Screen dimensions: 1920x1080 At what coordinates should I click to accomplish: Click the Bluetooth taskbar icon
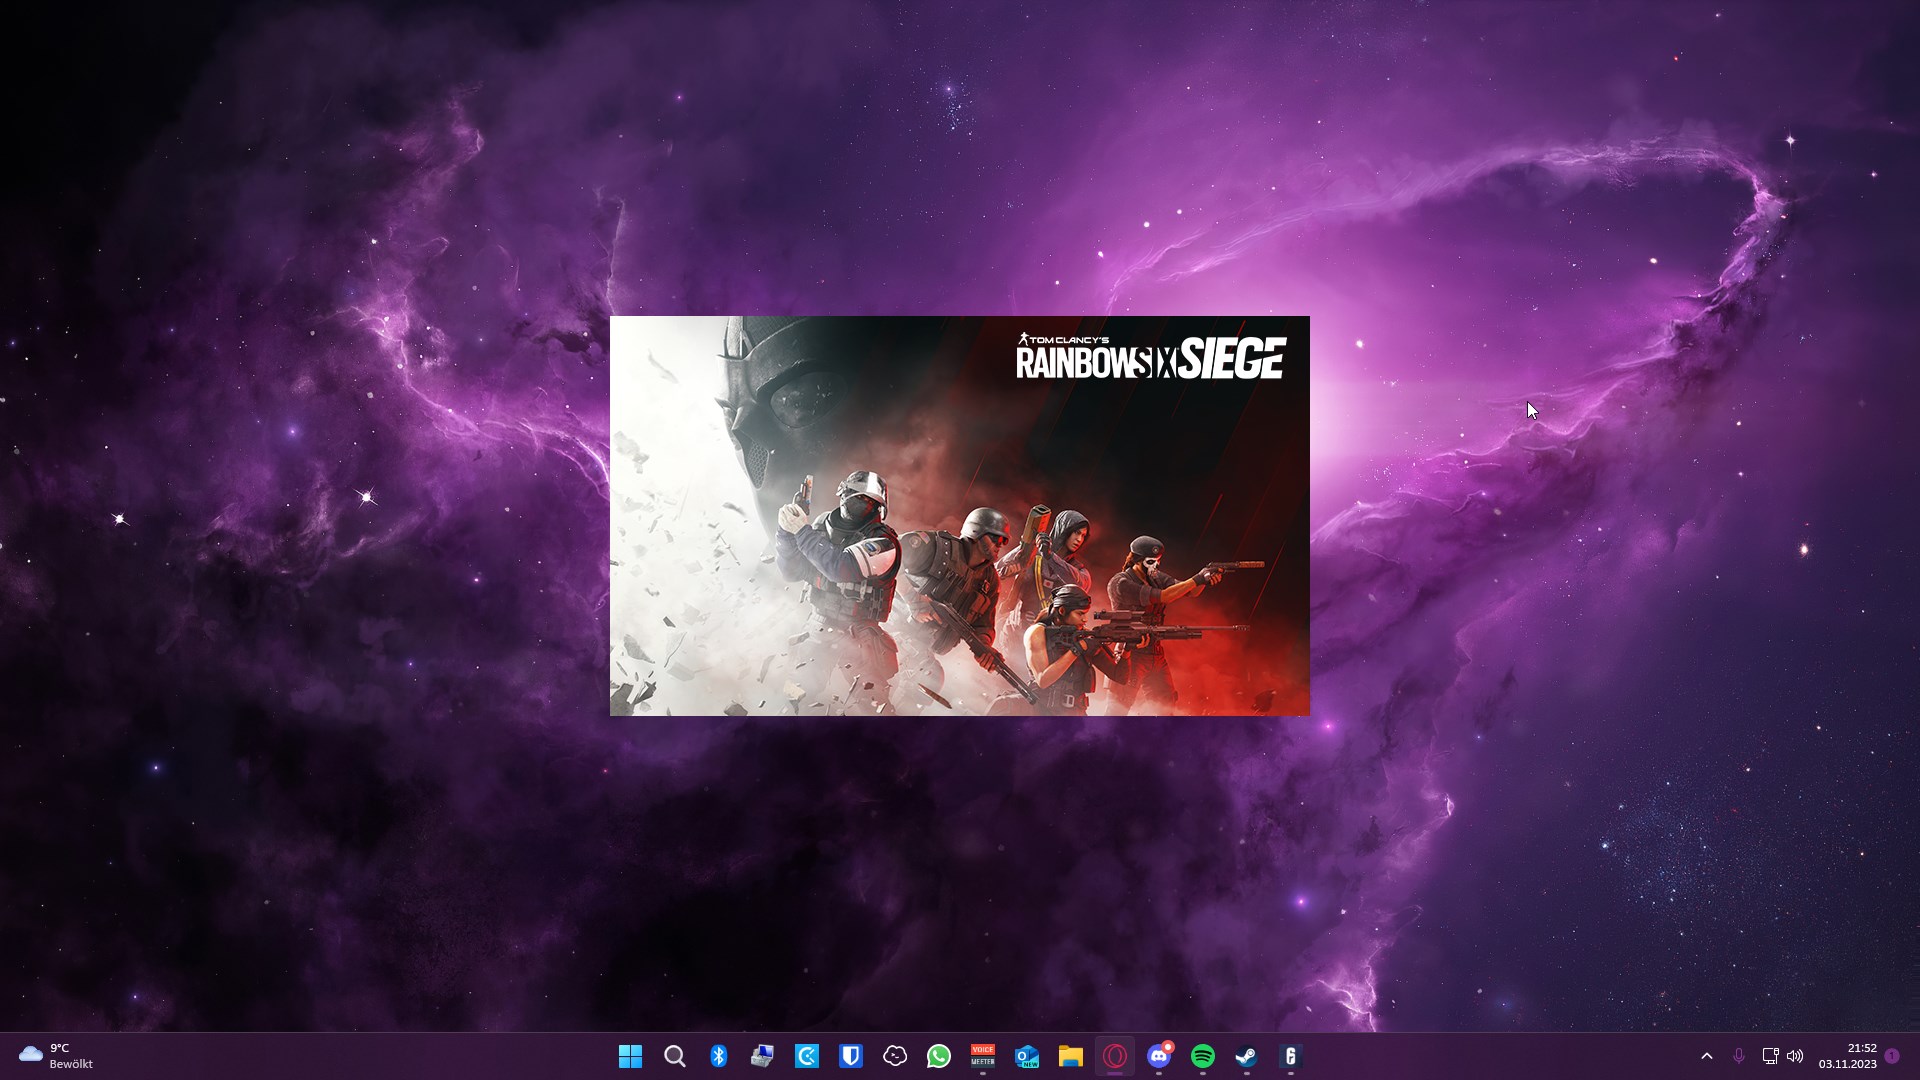(719, 1056)
